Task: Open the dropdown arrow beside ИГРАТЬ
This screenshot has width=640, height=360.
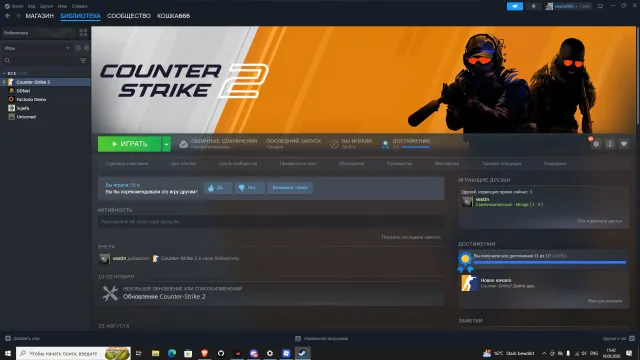Action: 166,144
